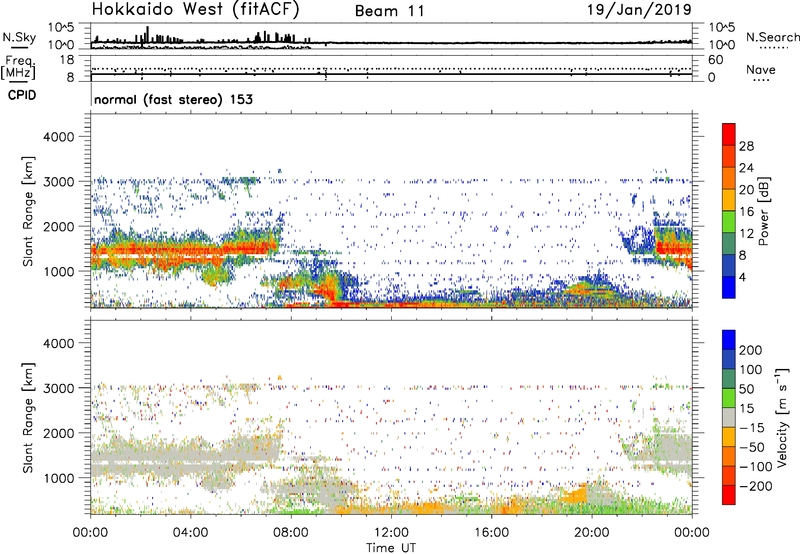The height and width of the screenshot is (554, 800).
Task: Click the Slant Range label of power panel
Action: 28,211
